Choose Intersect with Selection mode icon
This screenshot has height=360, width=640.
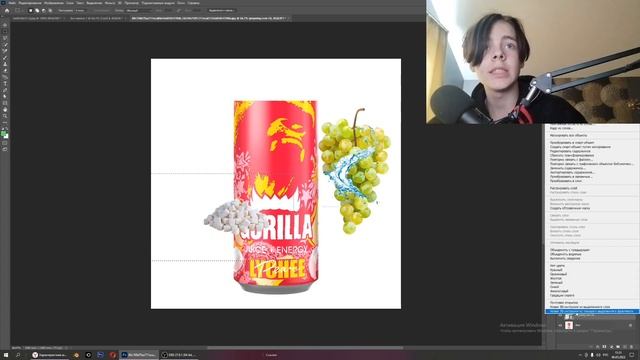point(50,10)
